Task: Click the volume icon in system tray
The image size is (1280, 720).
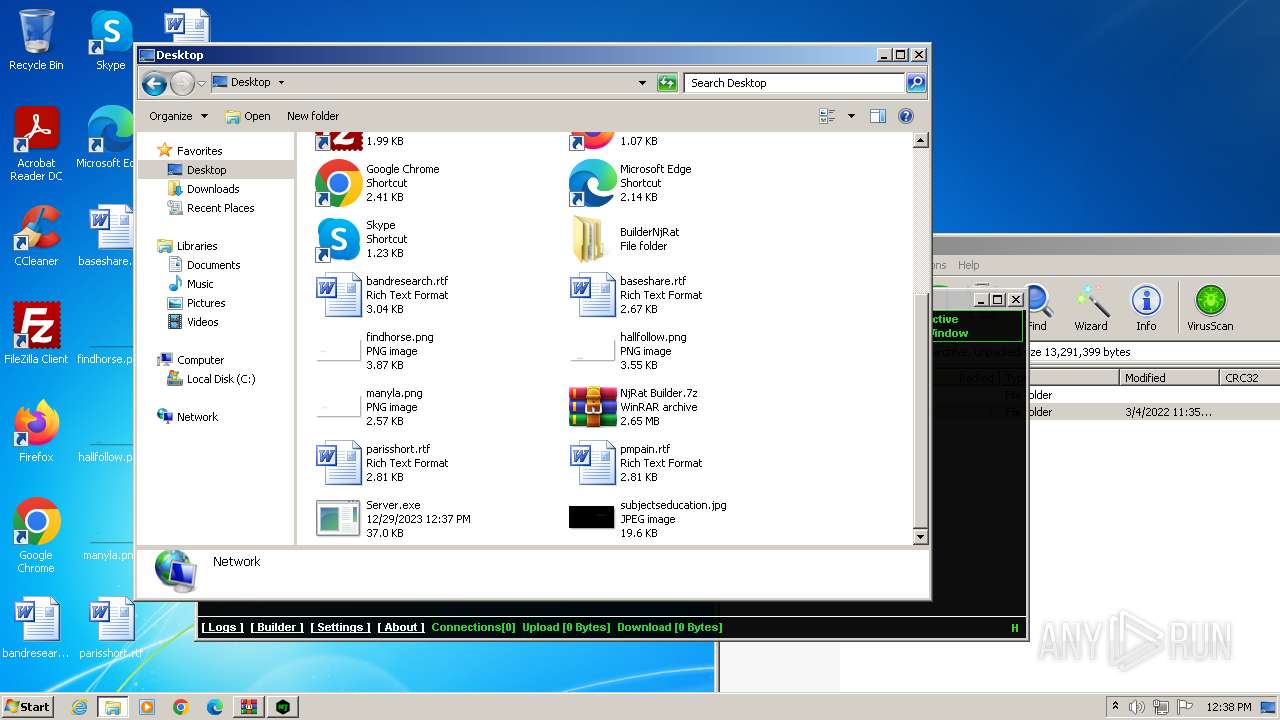Action: tap(1137, 706)
